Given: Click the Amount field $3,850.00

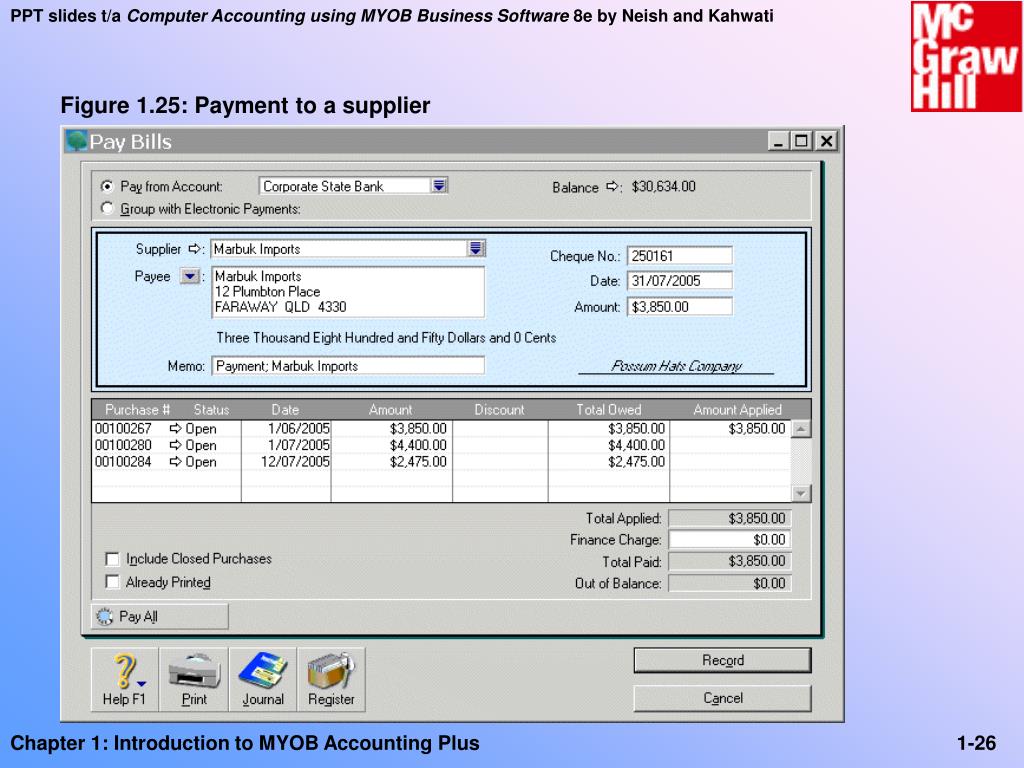Looking at the screenshot, I should pyautogui.click(x=680, y=307).
